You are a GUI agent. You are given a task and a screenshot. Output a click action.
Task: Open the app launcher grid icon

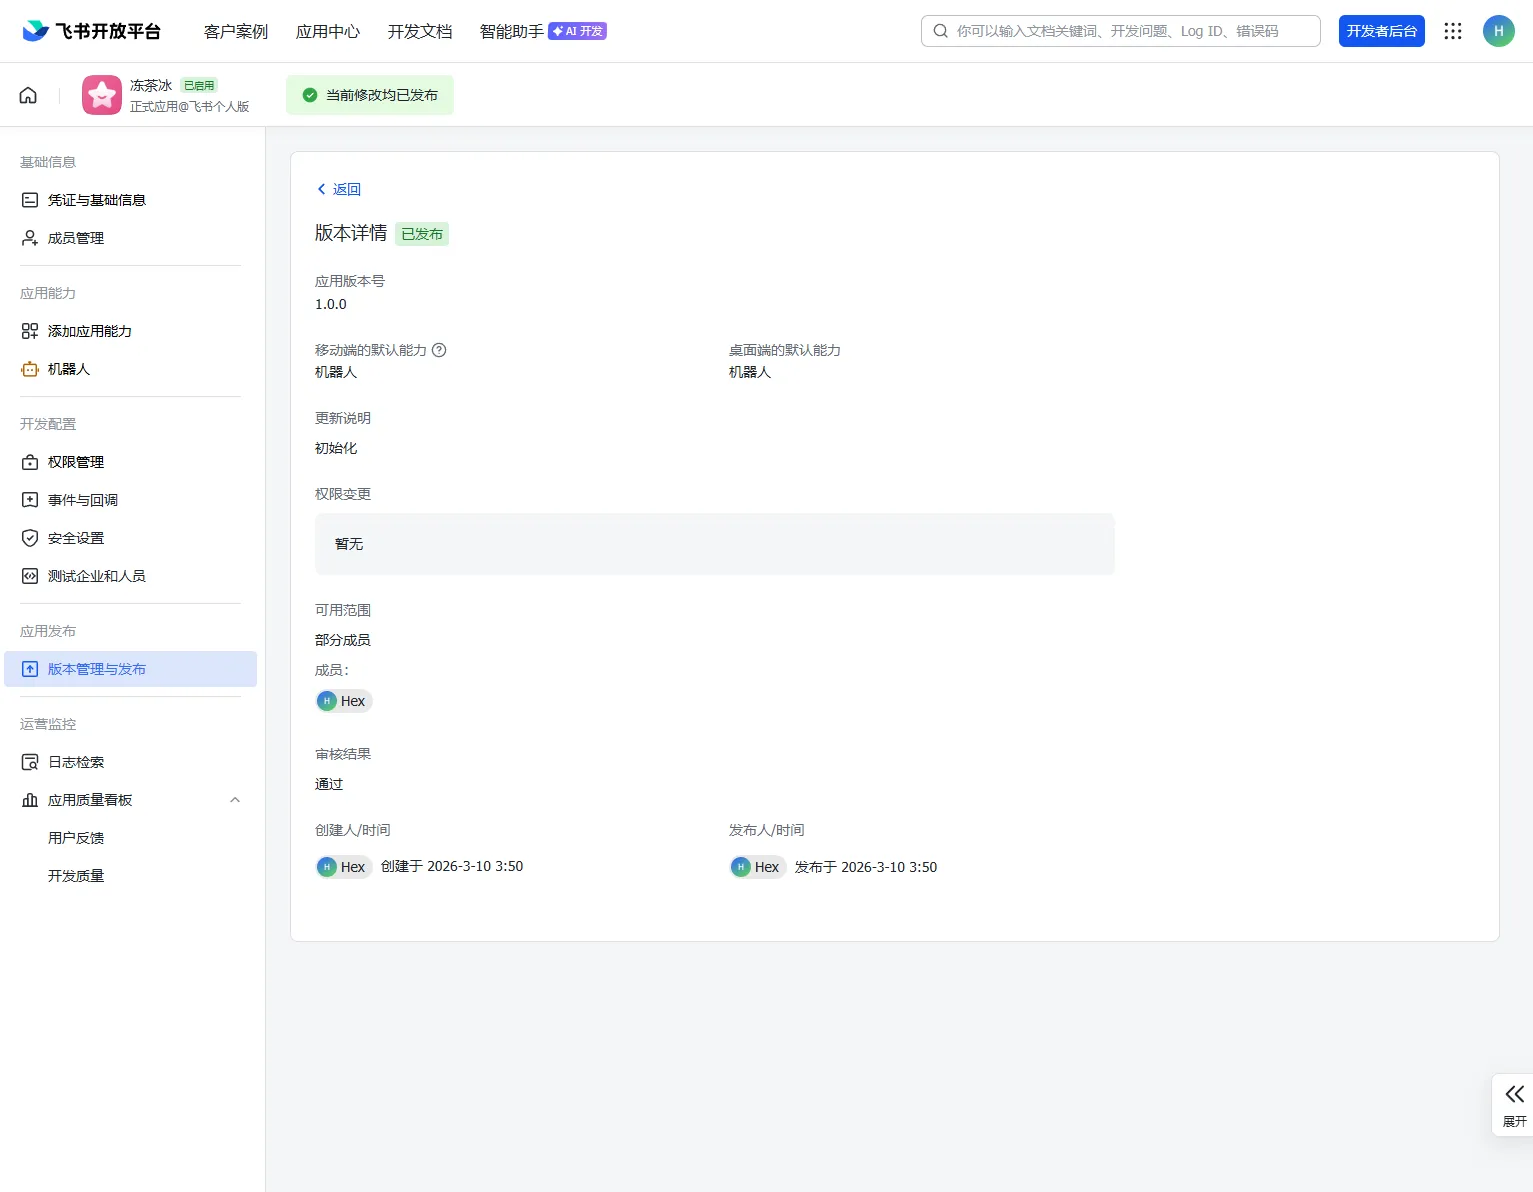pyautogui.click(x=1453, y=31)
